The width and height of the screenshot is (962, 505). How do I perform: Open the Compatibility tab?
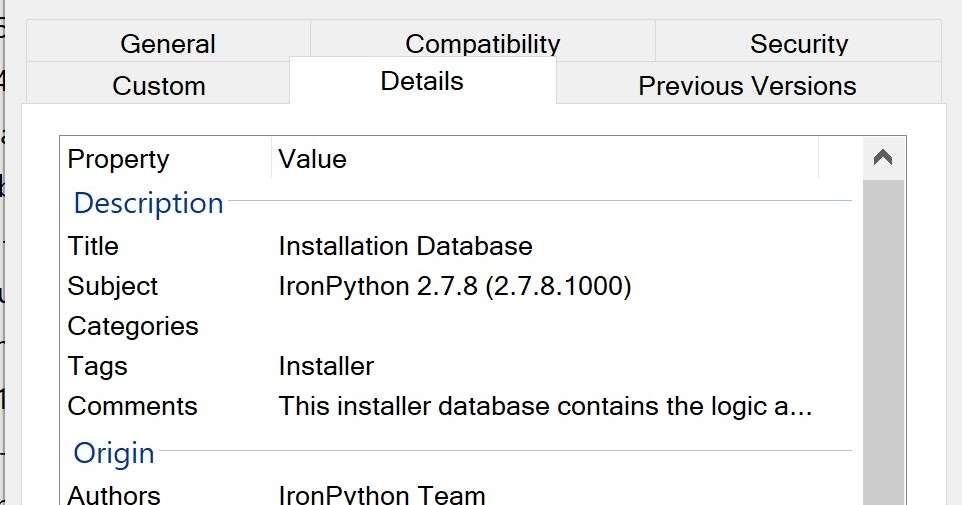[483, 41]
